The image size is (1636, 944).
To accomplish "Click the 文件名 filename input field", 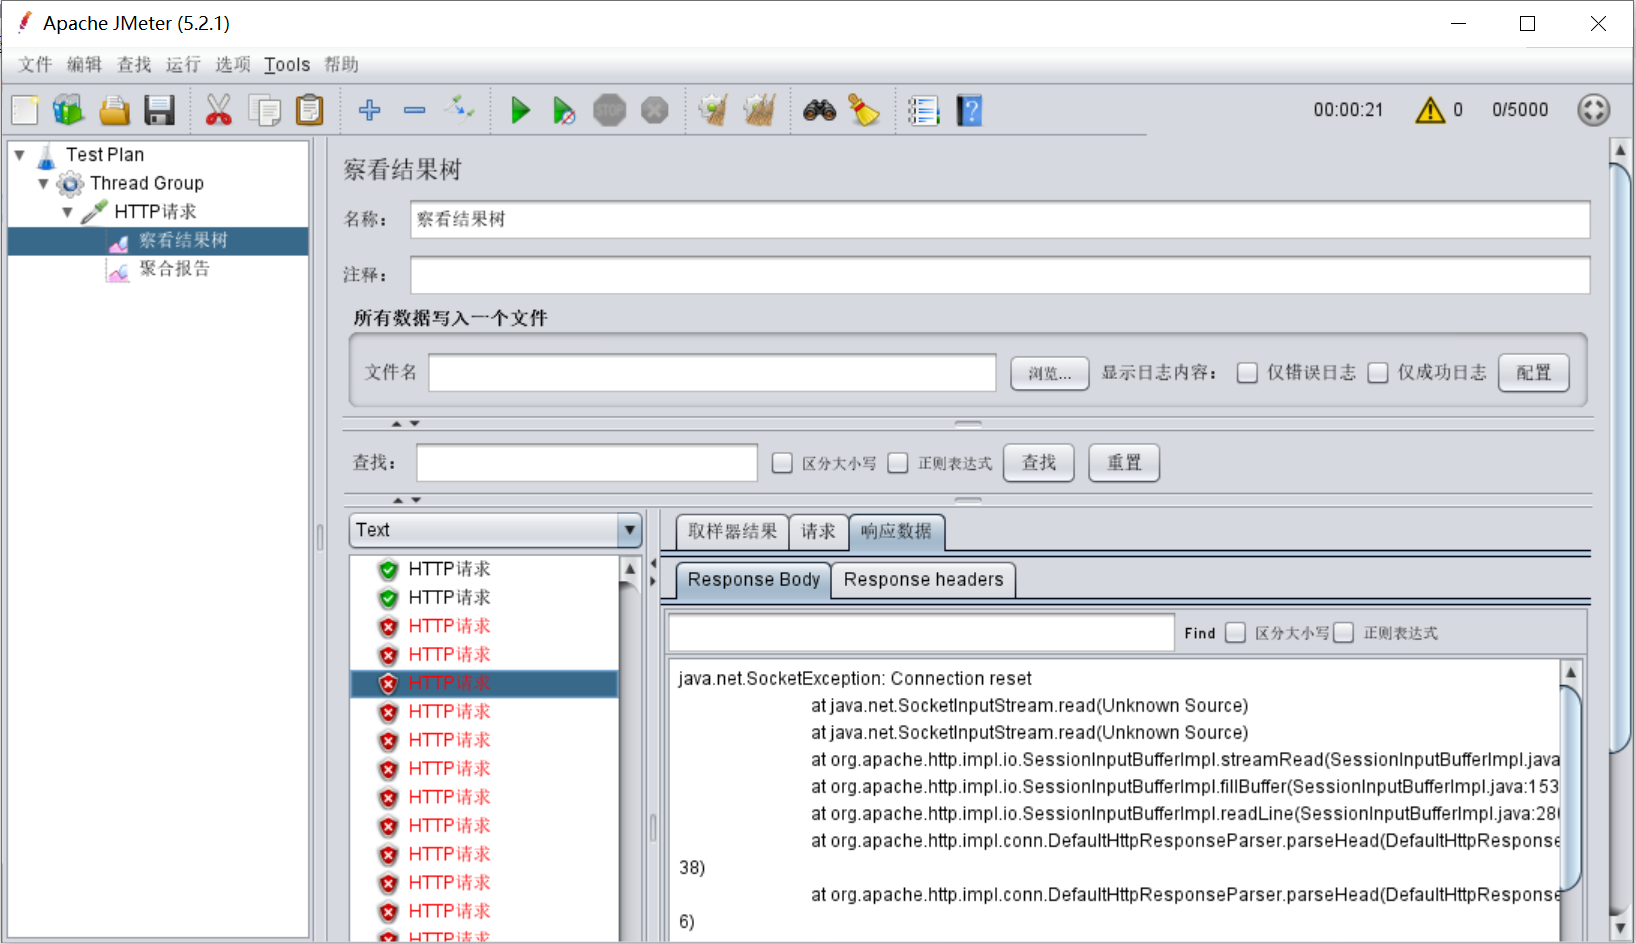I will [712, 373].
